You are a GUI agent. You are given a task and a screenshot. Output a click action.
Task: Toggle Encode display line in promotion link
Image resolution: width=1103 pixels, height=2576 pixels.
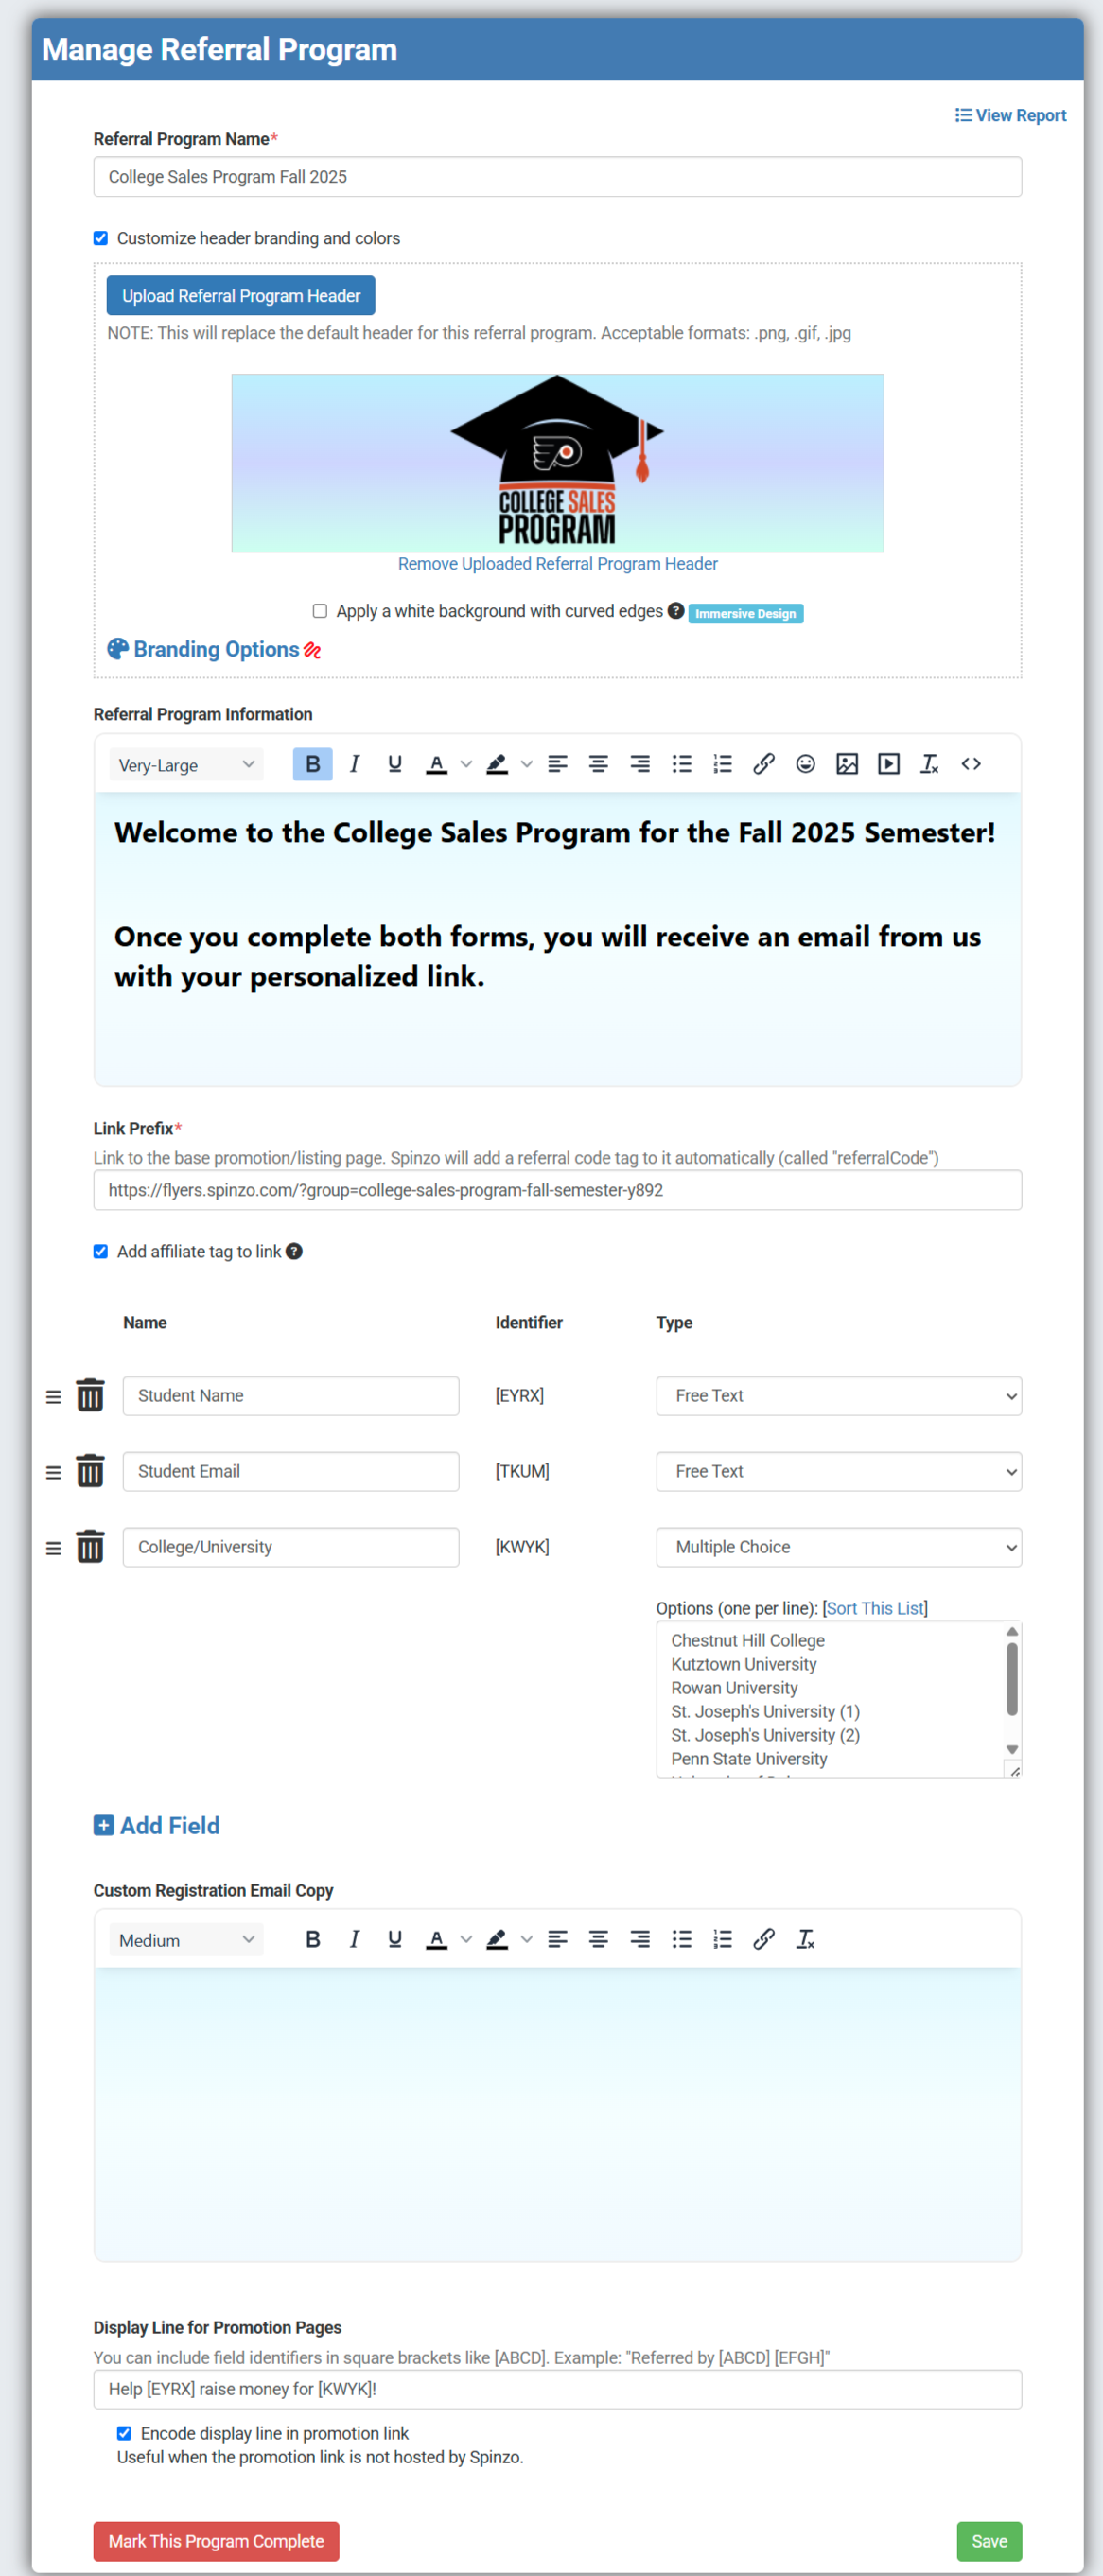click(124, 2433)
